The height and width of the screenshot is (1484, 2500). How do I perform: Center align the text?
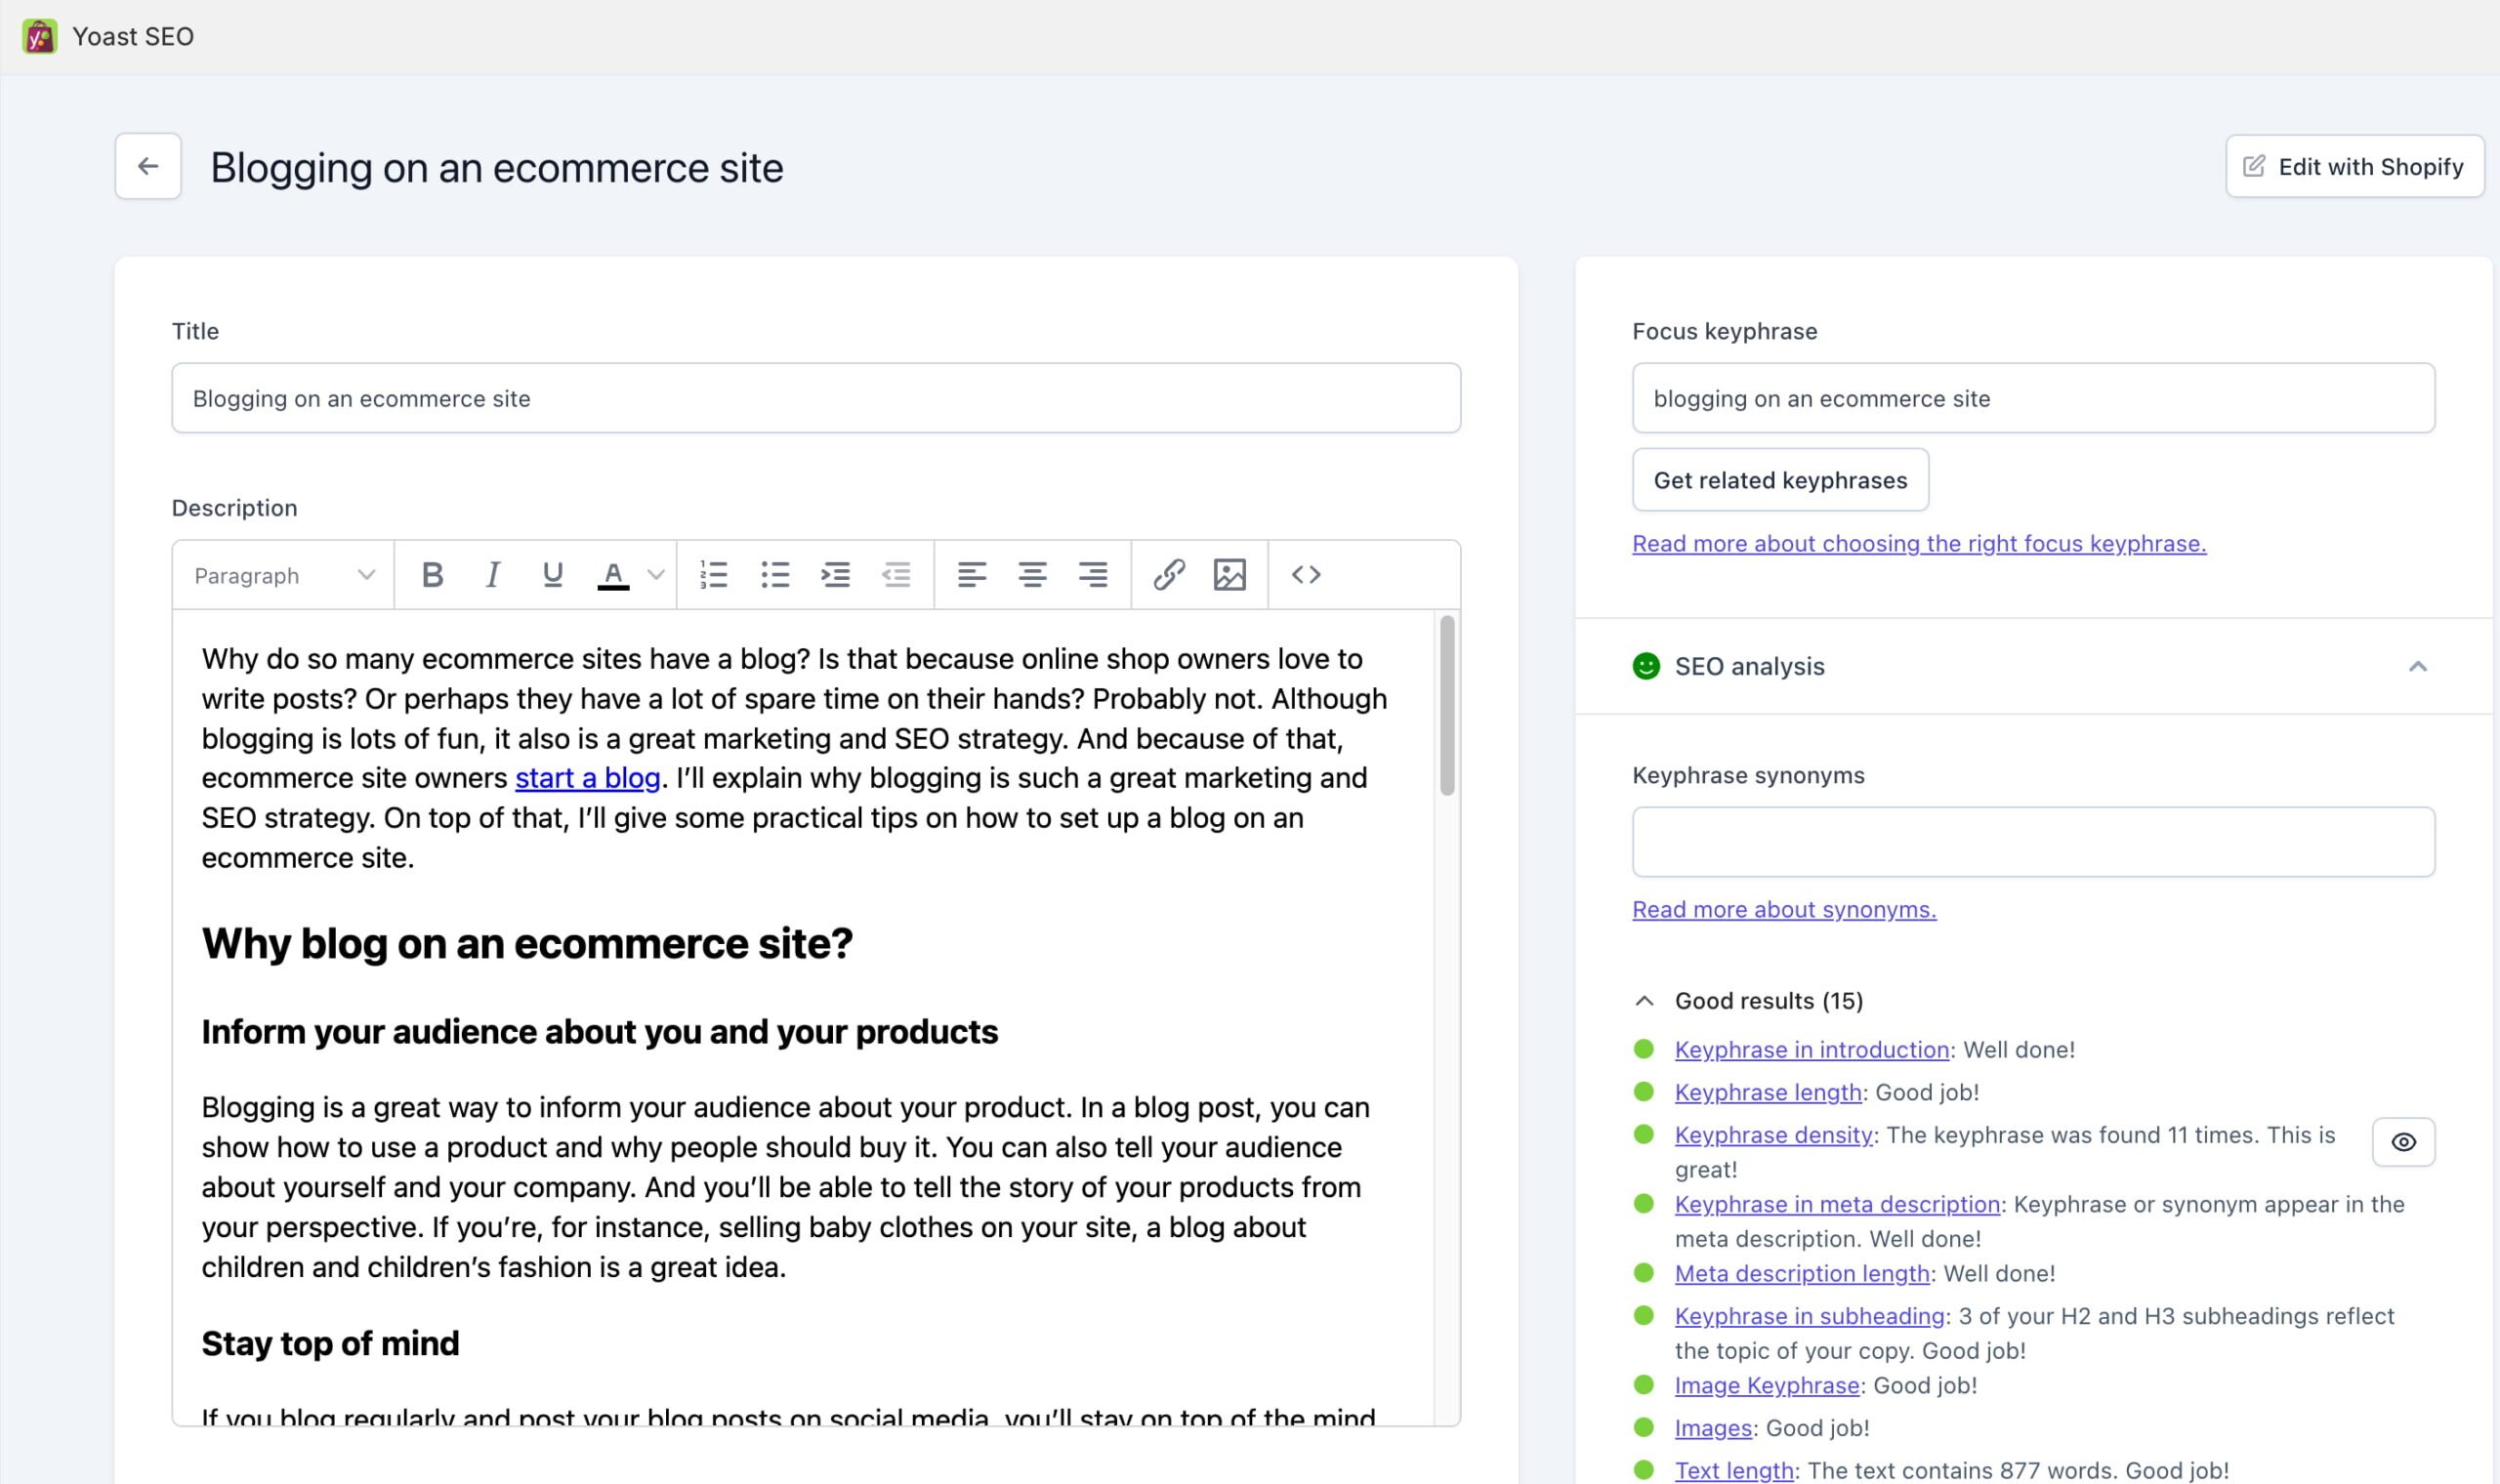1032,575
